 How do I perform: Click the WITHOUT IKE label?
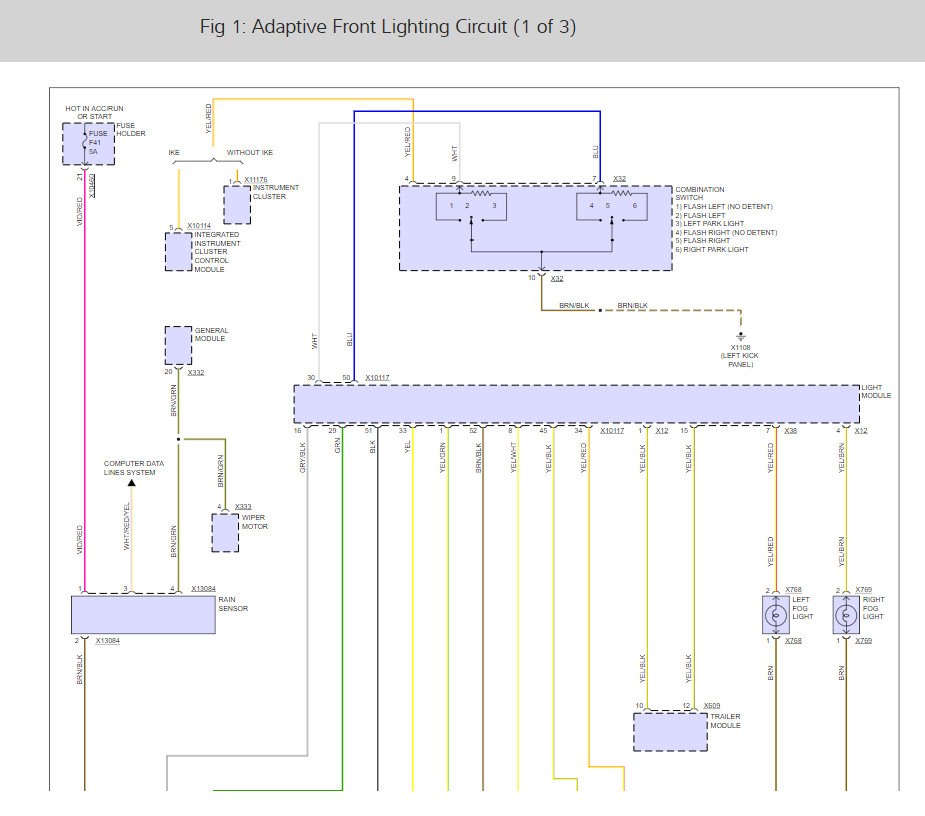(x=250, y=152)
